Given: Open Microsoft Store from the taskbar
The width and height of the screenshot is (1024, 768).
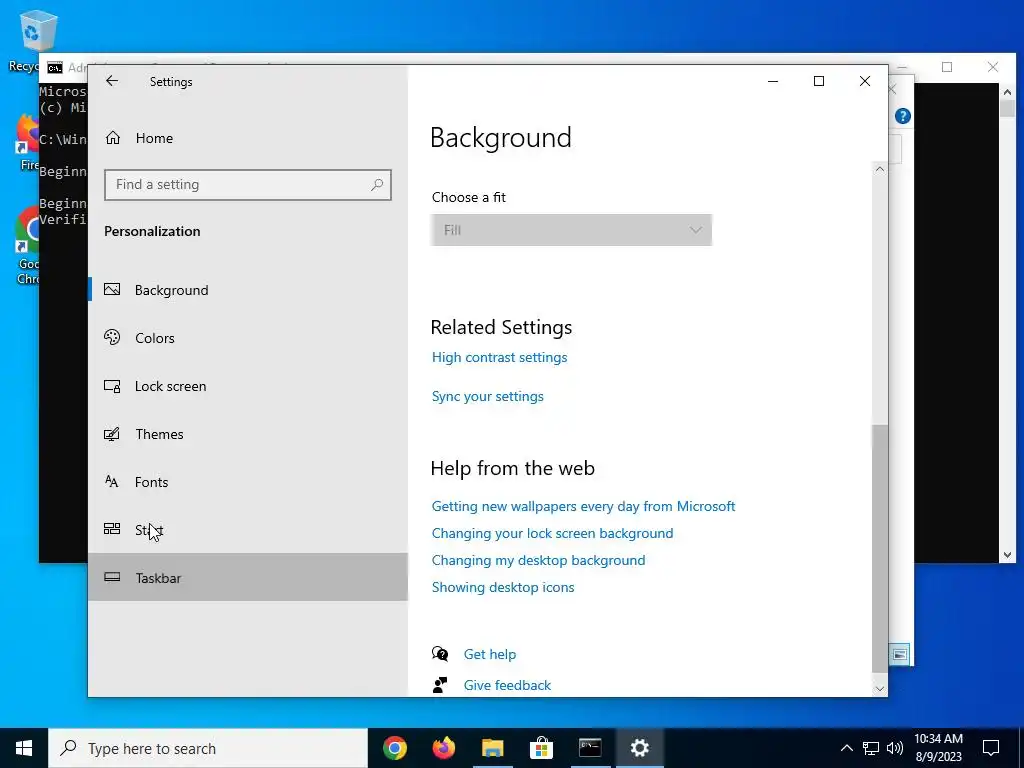Looking at the screenshot, I should 541,748.
